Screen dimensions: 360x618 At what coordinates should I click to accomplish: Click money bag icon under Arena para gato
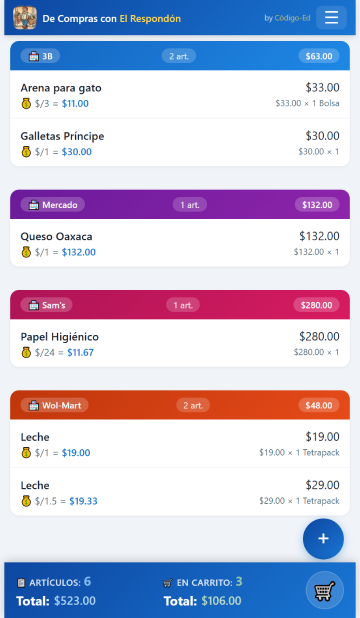click(26, 104)
